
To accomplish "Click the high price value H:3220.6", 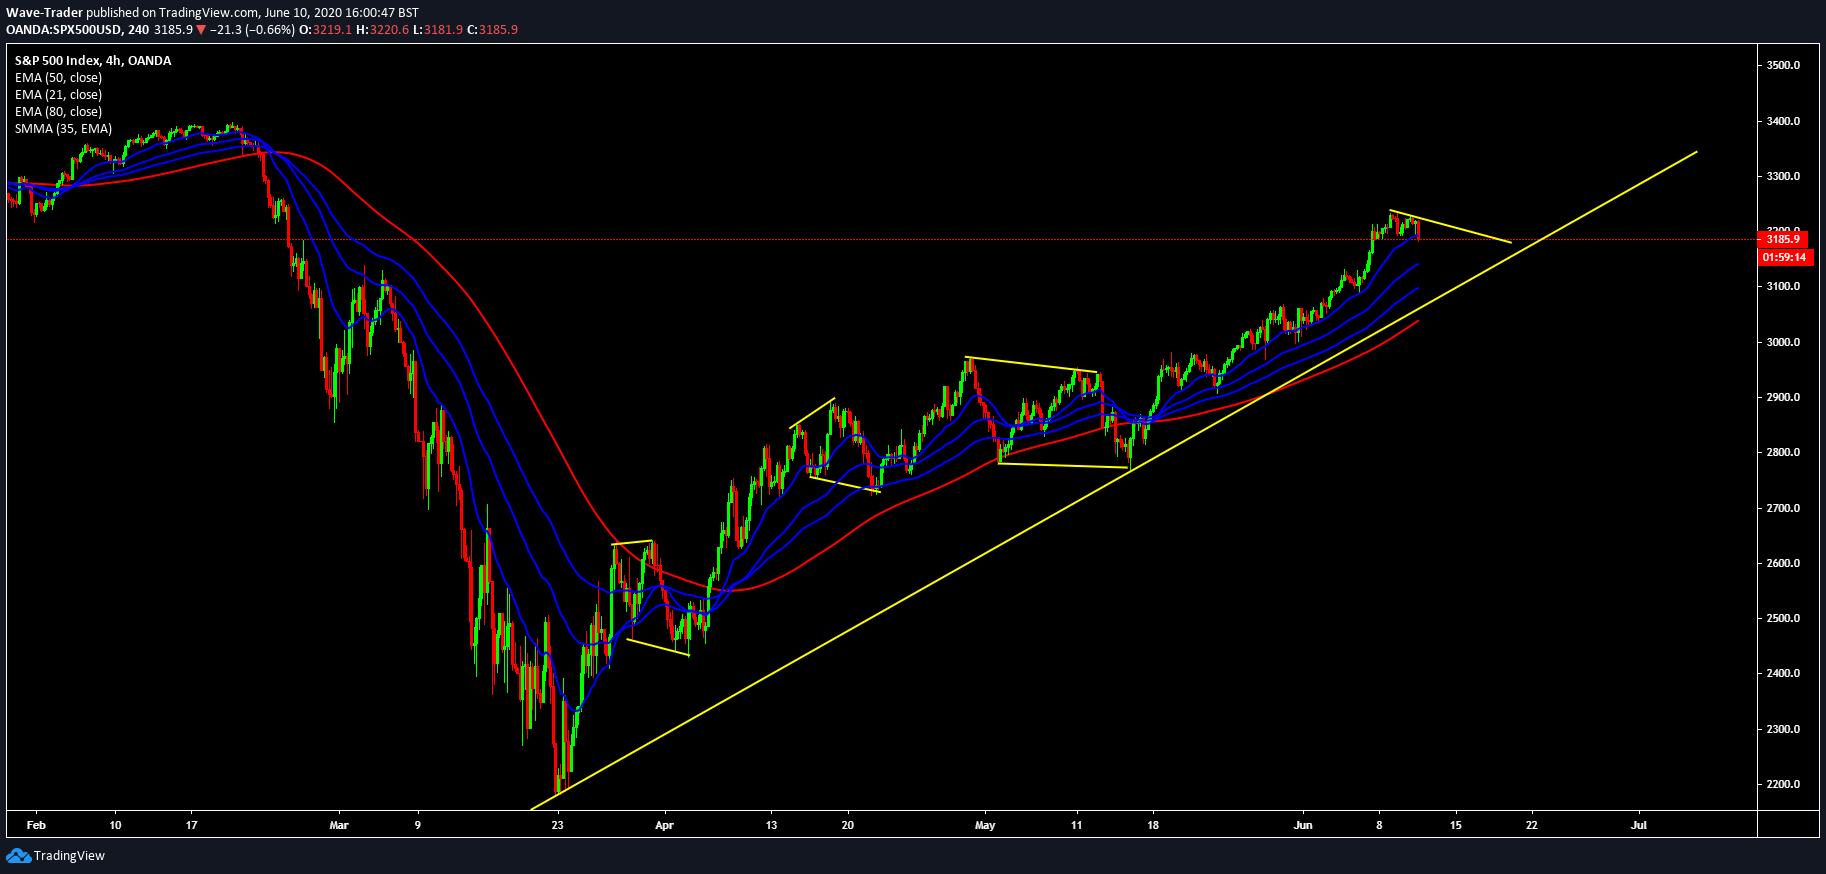I will click(x=383, y=30).
